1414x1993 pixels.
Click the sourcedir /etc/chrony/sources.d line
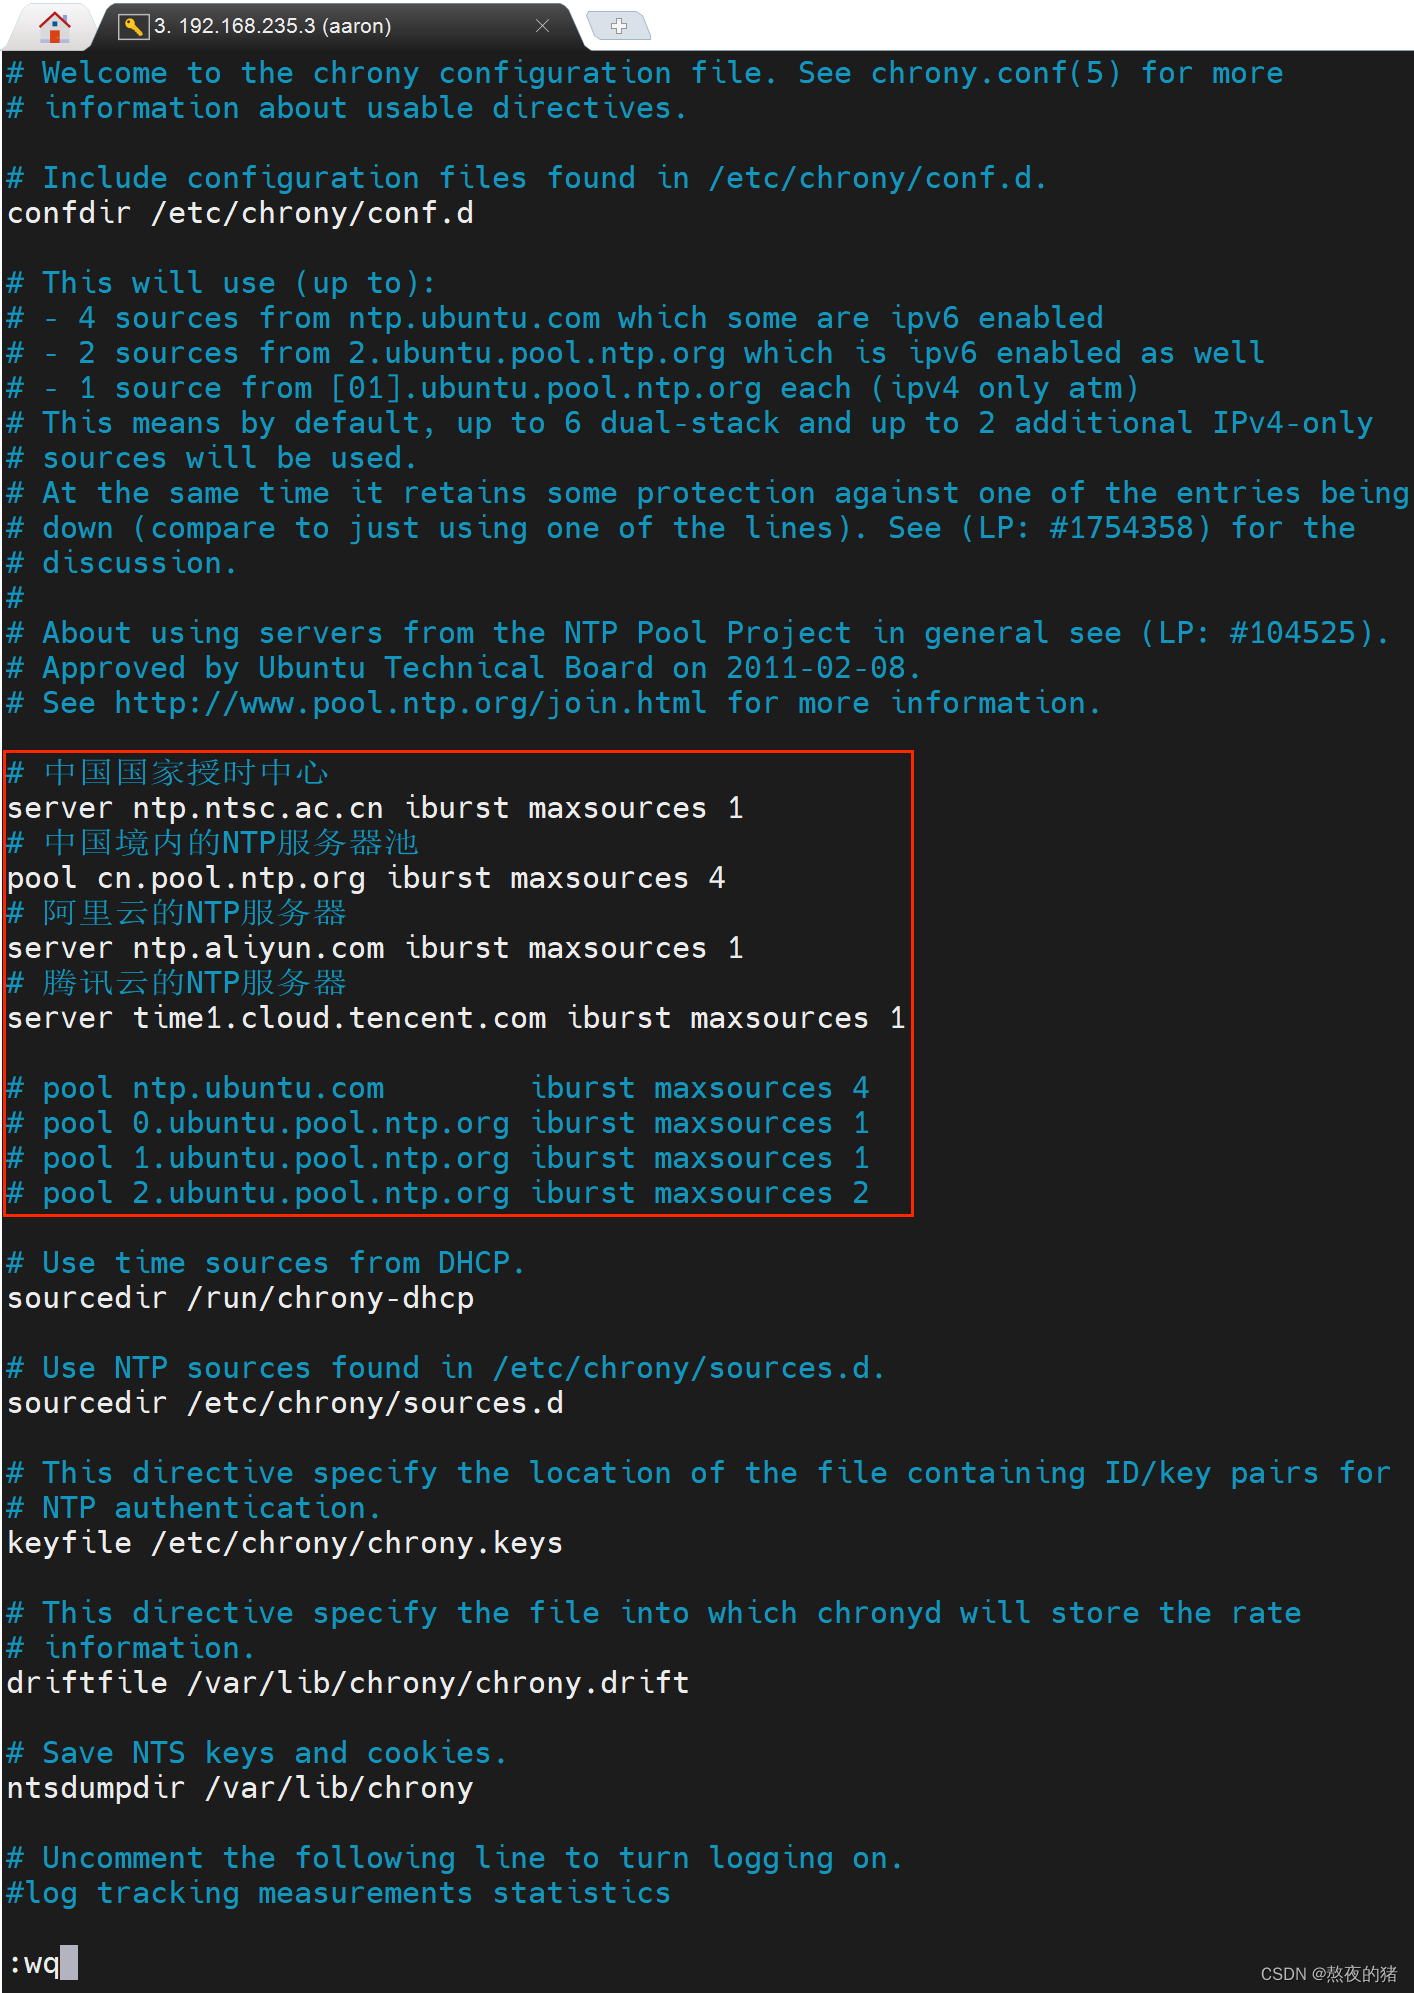coord(285,1403)
